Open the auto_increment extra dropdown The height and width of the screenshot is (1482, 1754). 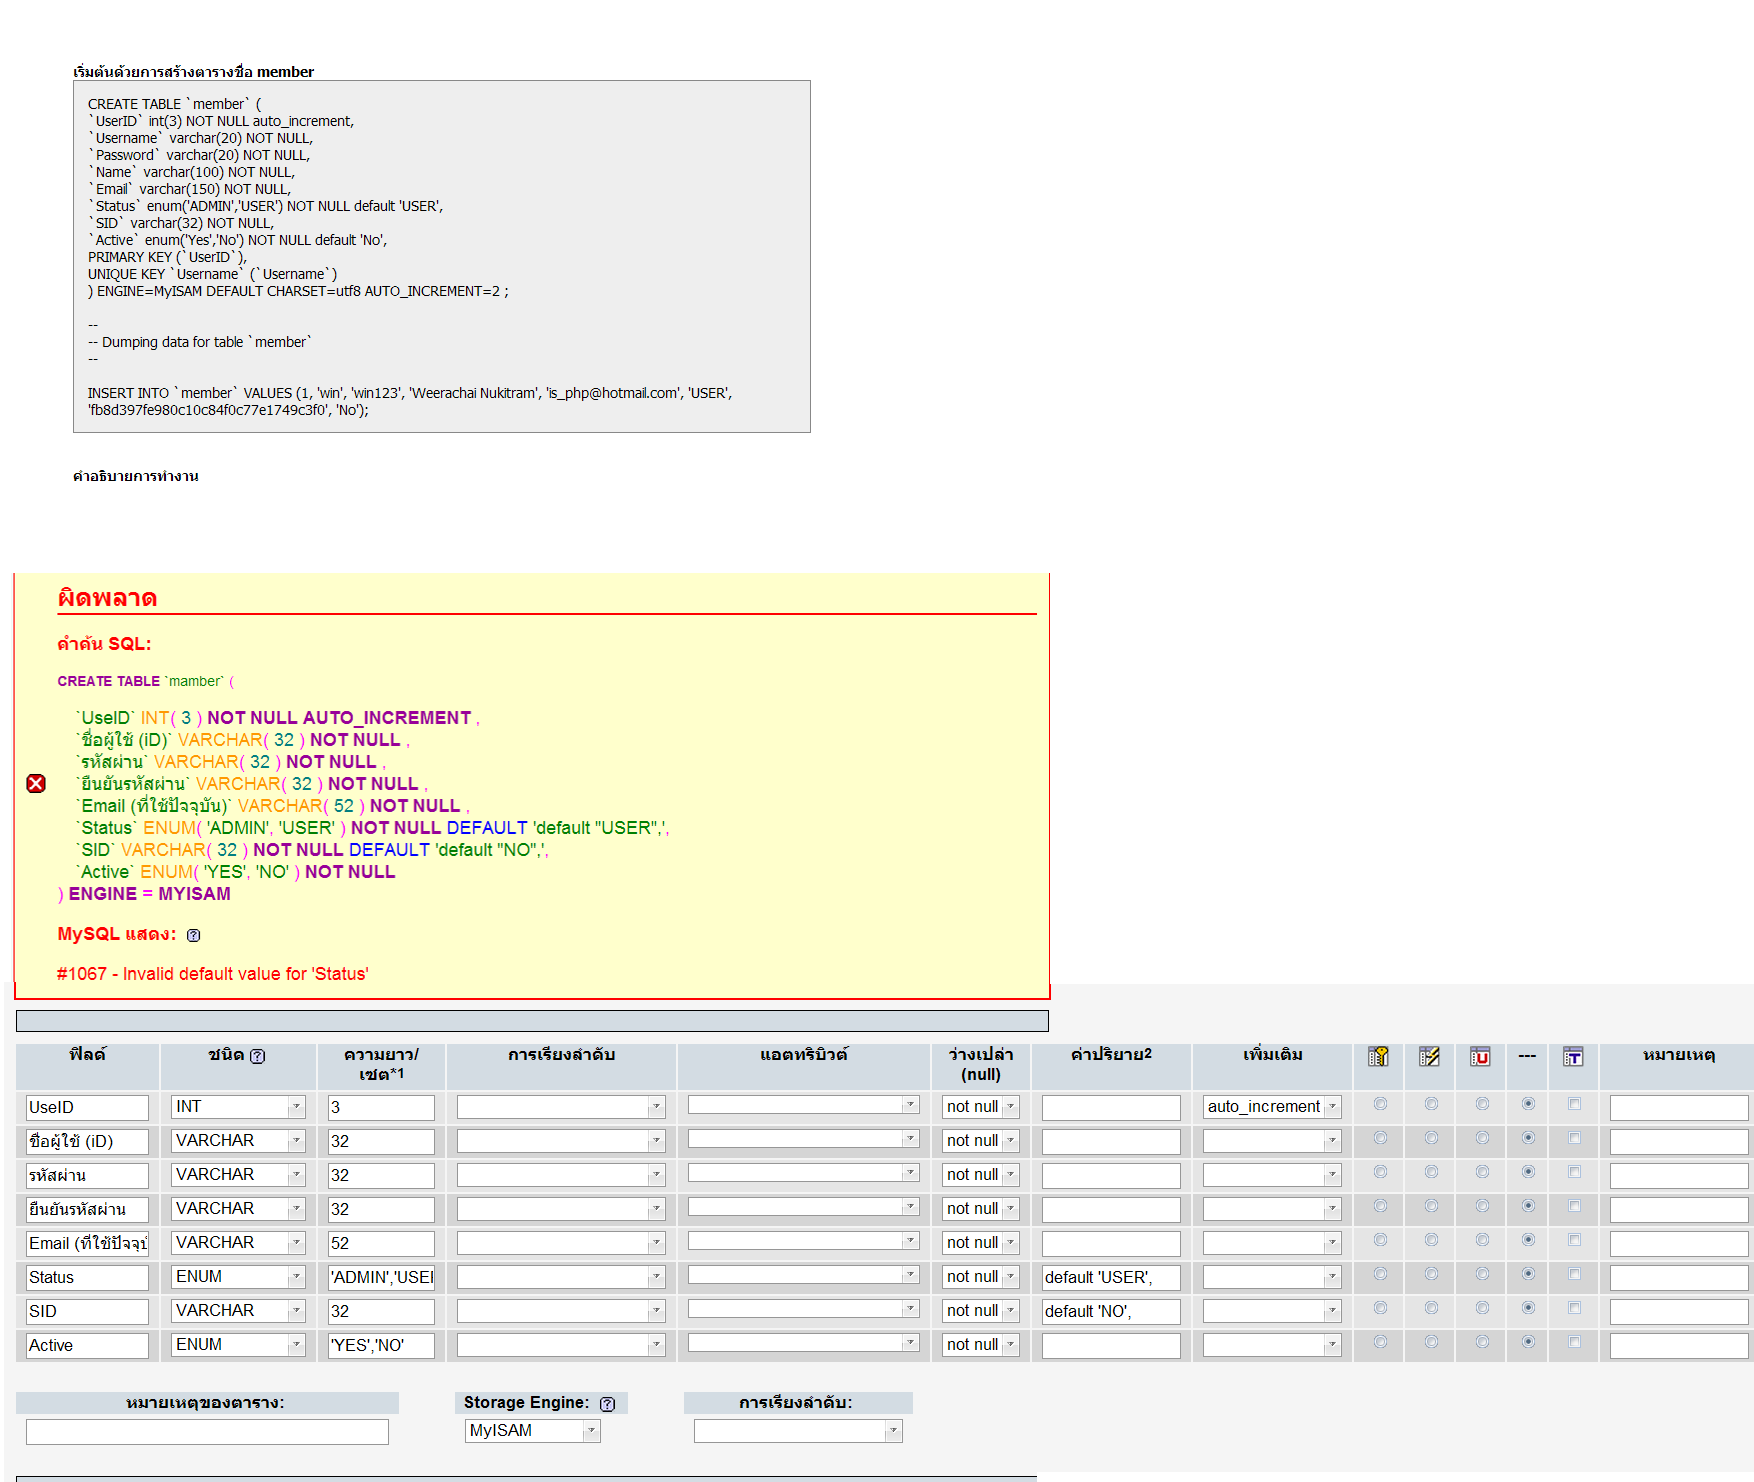(1272, 1107)
